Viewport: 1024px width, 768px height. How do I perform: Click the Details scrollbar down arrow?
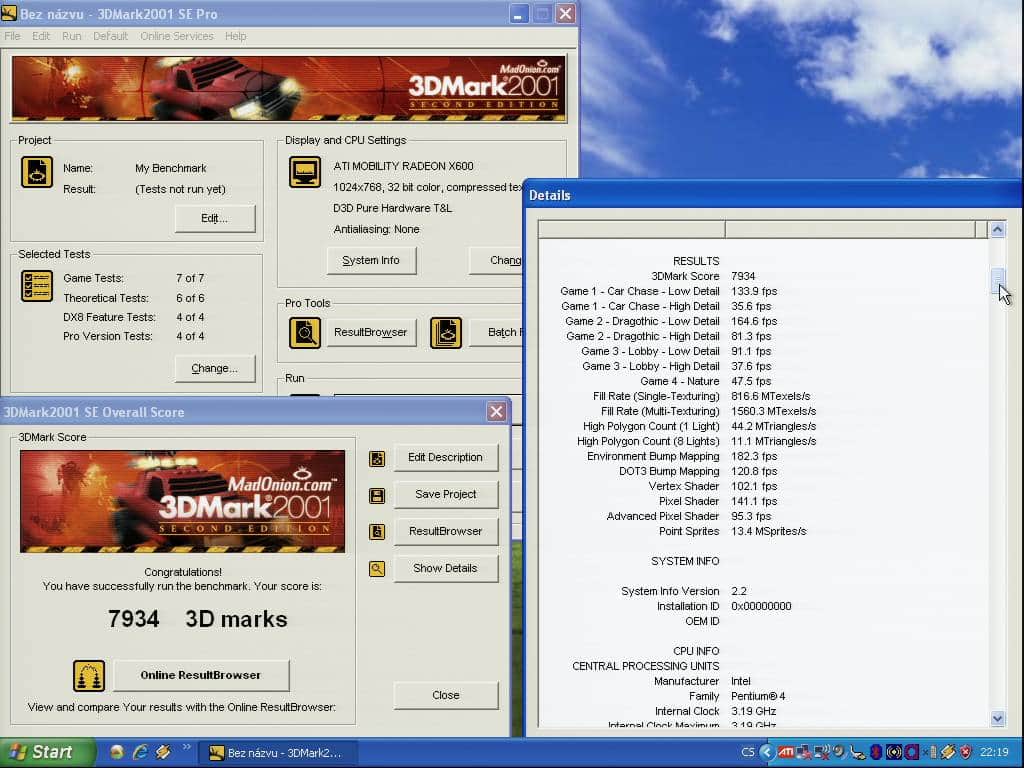(997, 718)
